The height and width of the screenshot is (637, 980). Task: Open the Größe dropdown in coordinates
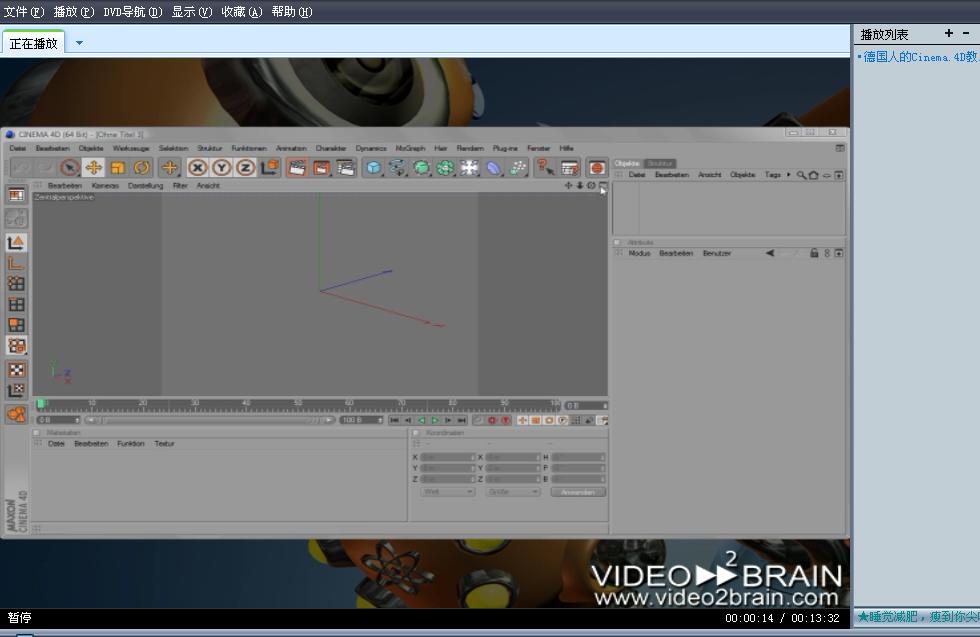[x=512, y=492]
